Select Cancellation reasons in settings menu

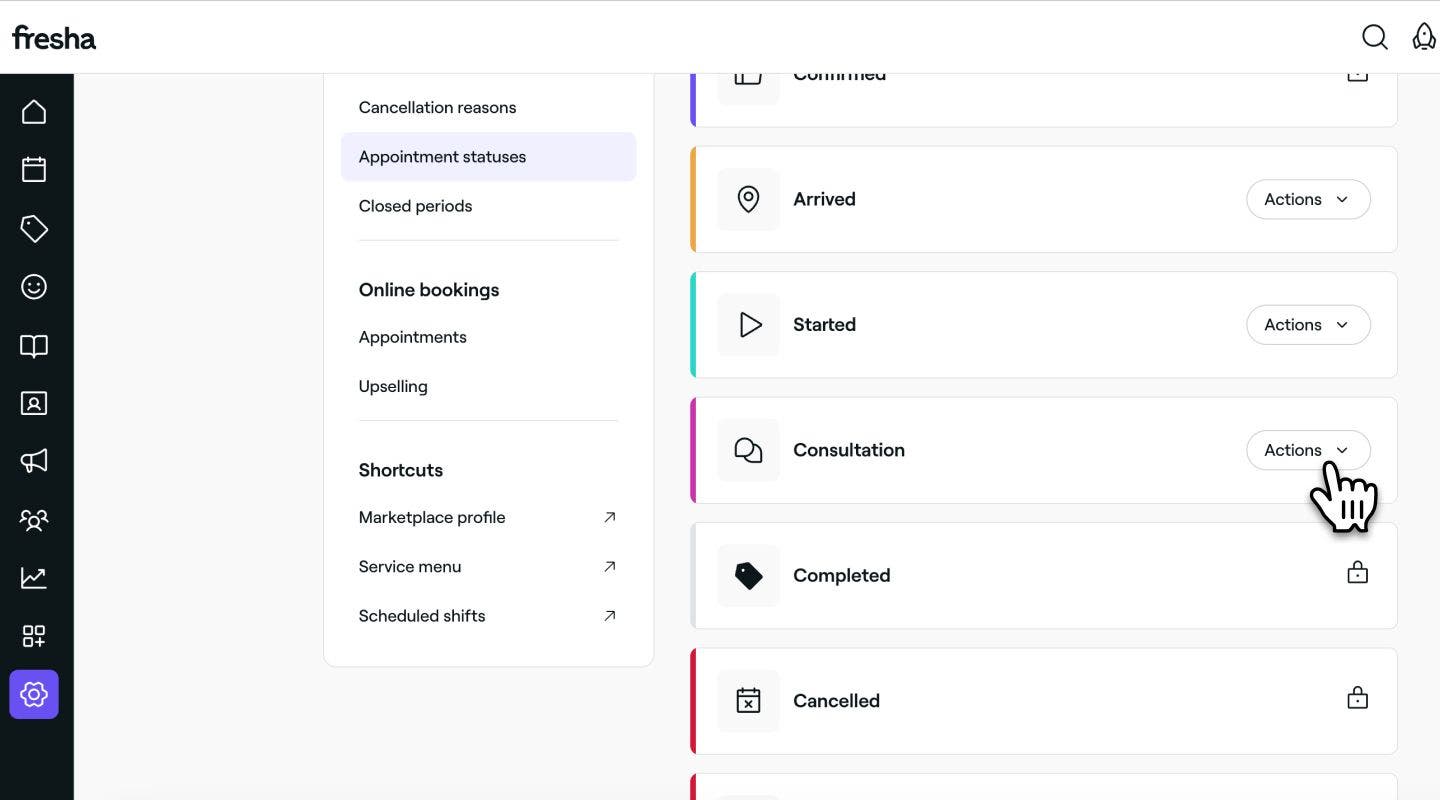point(437,107)
